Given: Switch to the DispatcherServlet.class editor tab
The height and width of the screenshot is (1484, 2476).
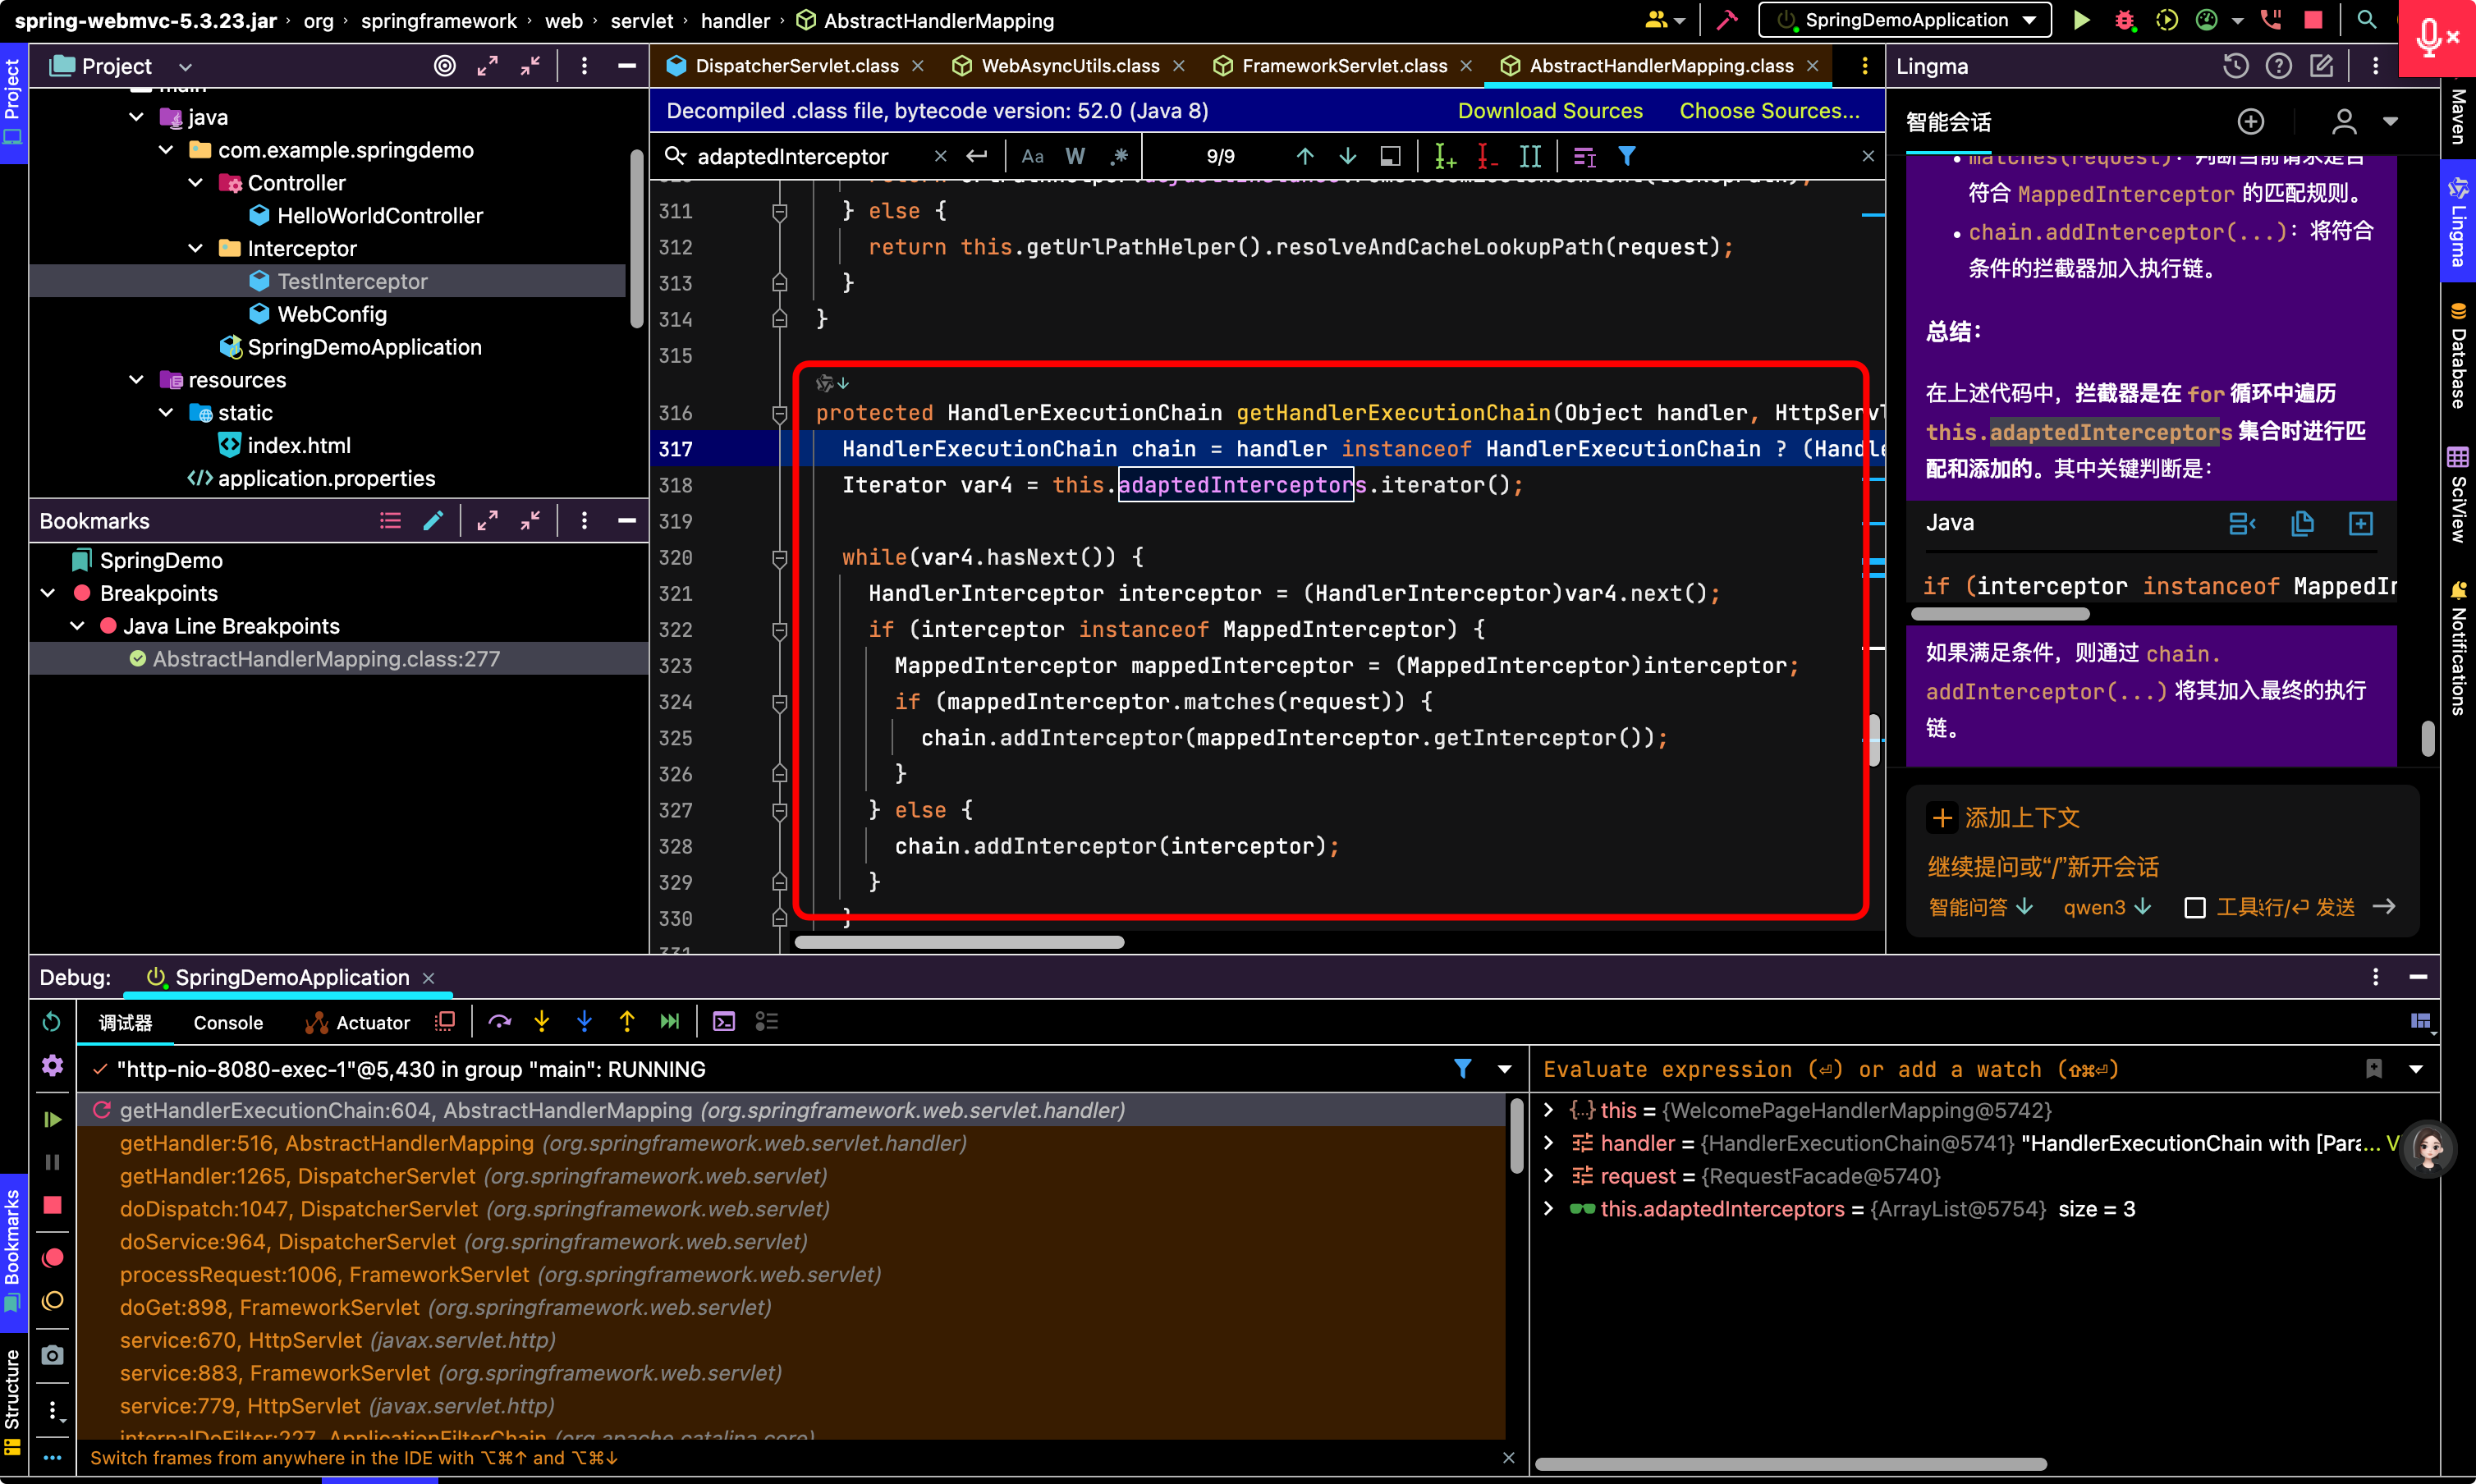Looking at the screenshot, I should point(796,66).
